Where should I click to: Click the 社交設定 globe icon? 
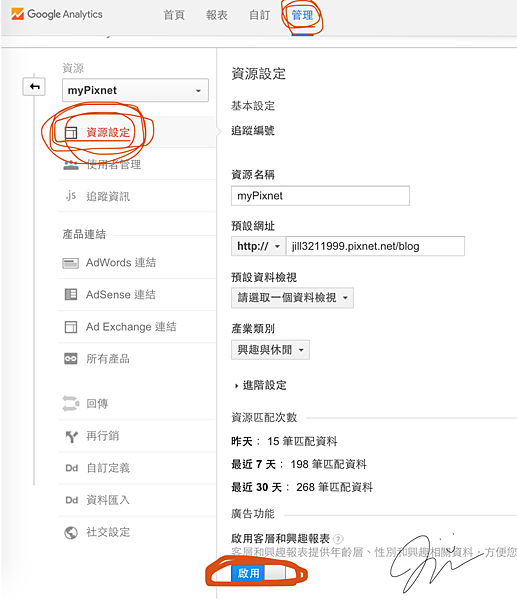pyautogui.click(x=71, y=532)
